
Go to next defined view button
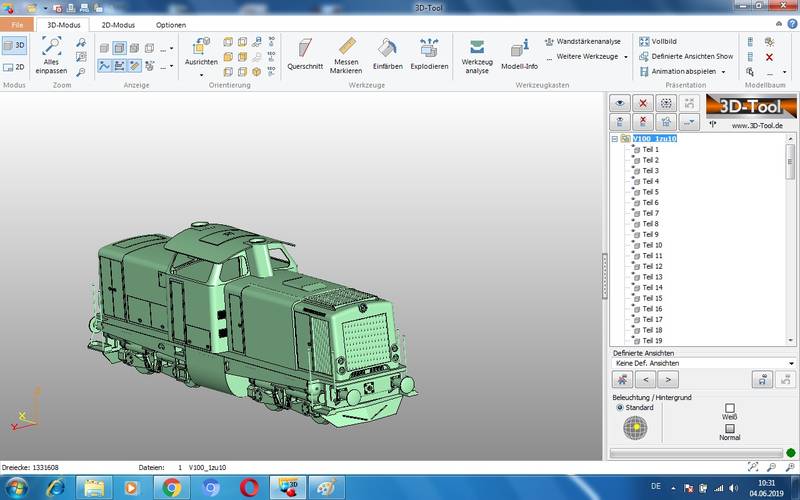coord(668,380)
